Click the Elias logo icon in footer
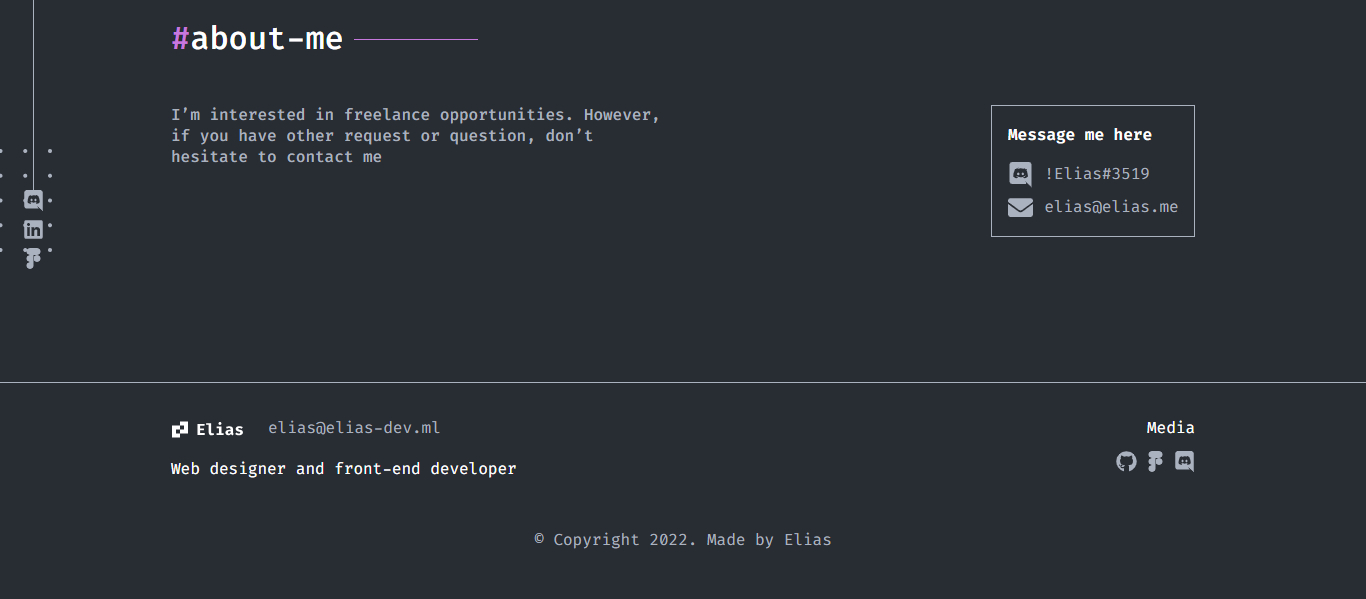The width and height of the screenshot is (1366, 599). click(180, 429)
